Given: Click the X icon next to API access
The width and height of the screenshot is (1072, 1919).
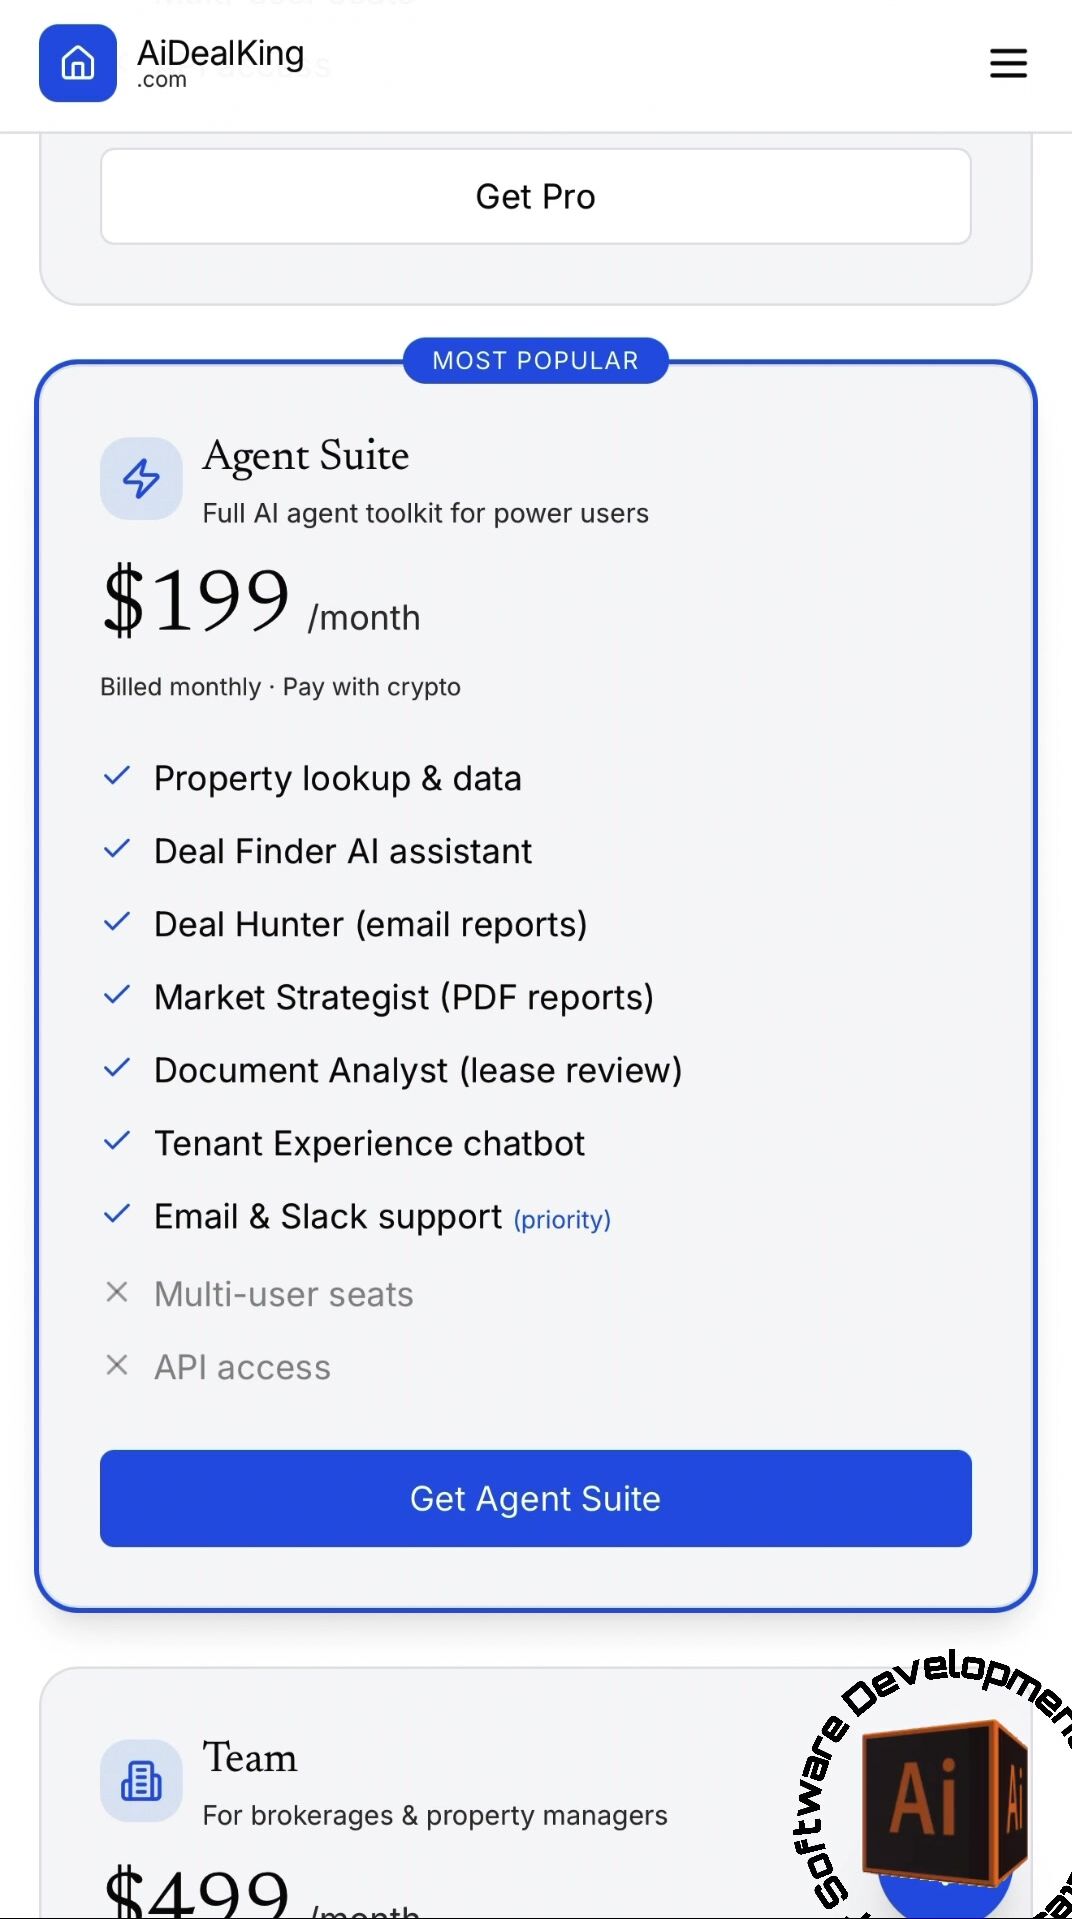Looking at the screenshot, I should click(117, 1365).
